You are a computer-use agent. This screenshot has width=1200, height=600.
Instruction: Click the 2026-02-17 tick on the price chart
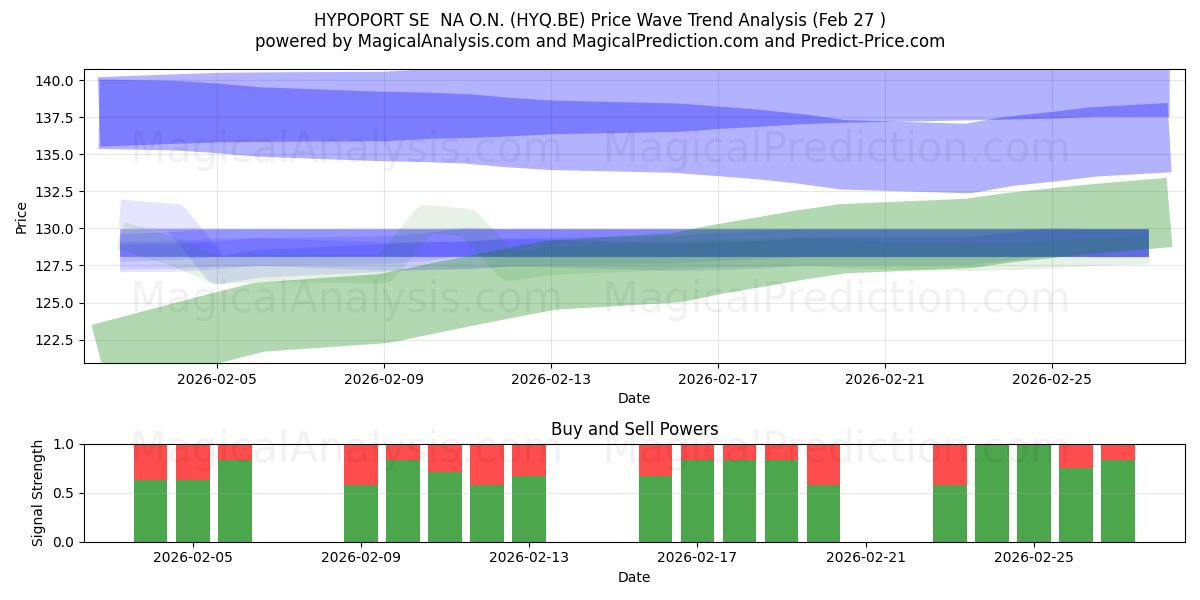pyautogui.click(x=718, y=380)
